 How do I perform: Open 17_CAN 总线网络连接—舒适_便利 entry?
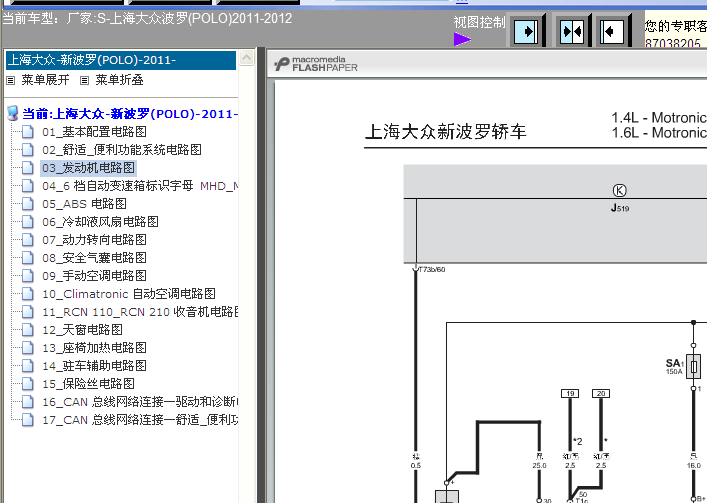tap(140, 421)
